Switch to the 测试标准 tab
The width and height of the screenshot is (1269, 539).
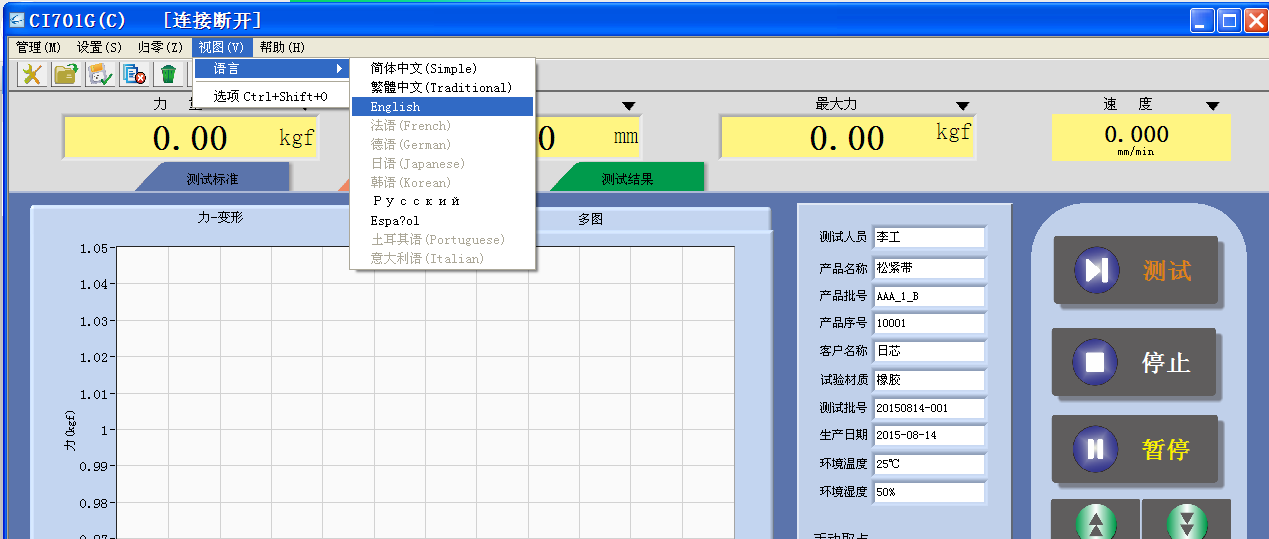(x=212, y=179)
